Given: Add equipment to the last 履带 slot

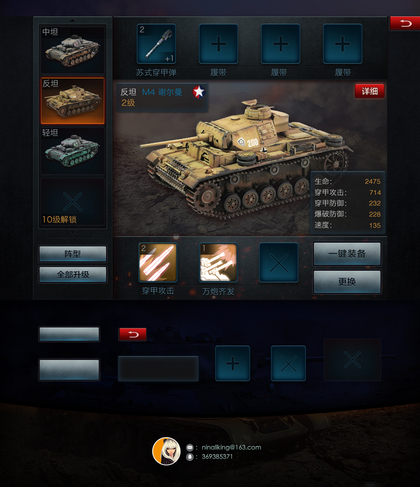Looking at the screenshot, I should pos(343,44).
